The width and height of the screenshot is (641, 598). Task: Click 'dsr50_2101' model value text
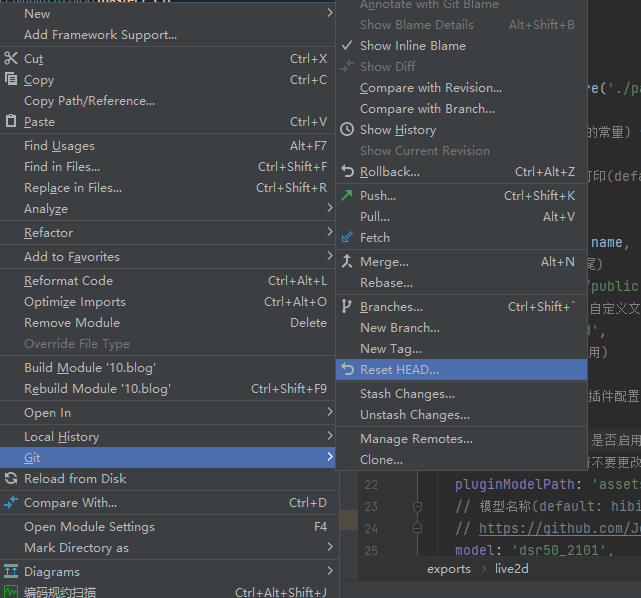pyautogui.click(x=559, y=550)
